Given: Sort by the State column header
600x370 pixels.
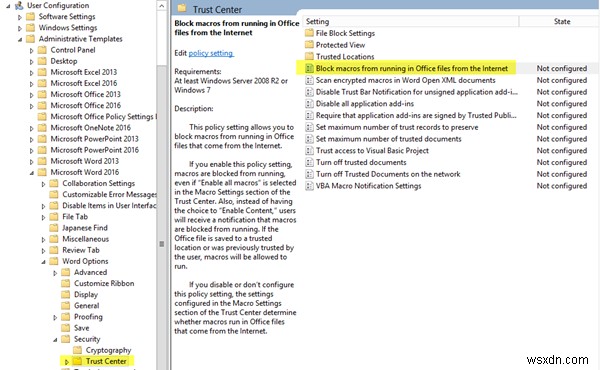Looking at the screenshot, I should [x=559, y=21].
